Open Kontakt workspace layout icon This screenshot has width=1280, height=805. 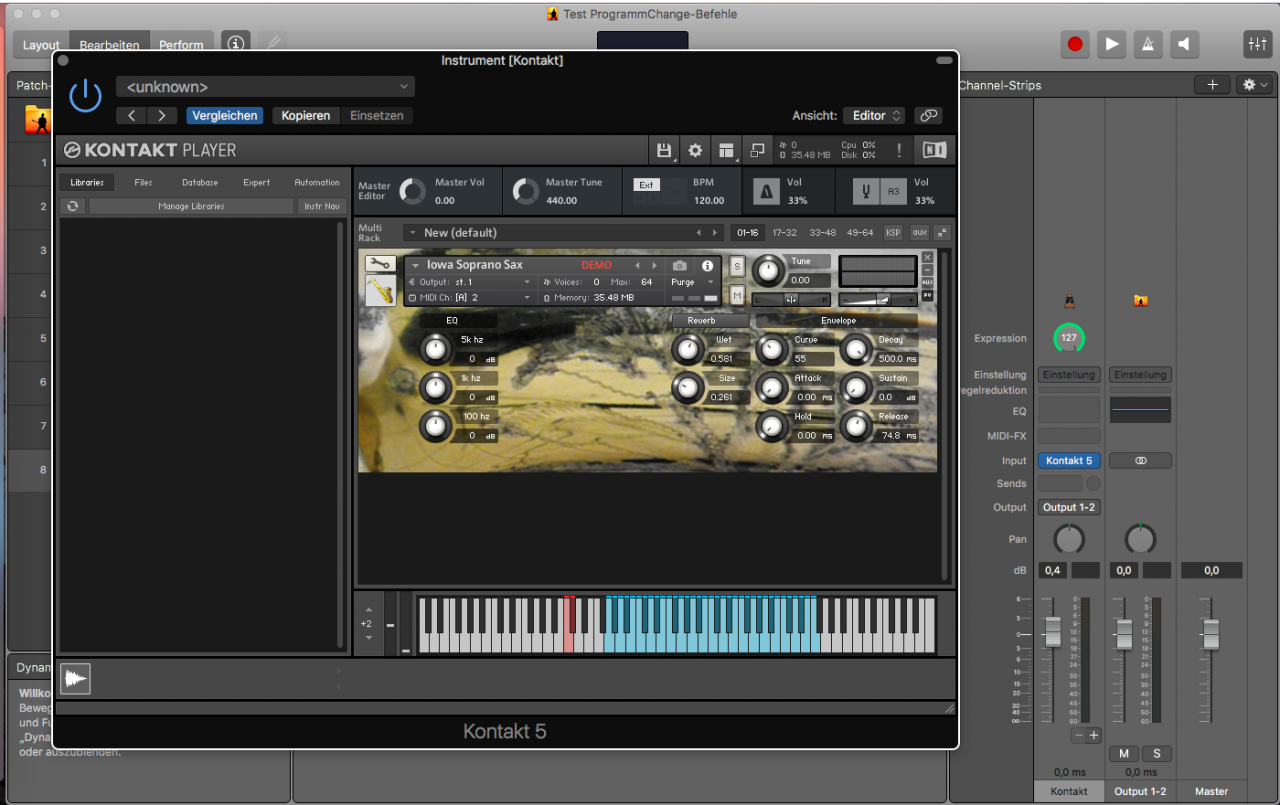point(727,151)
